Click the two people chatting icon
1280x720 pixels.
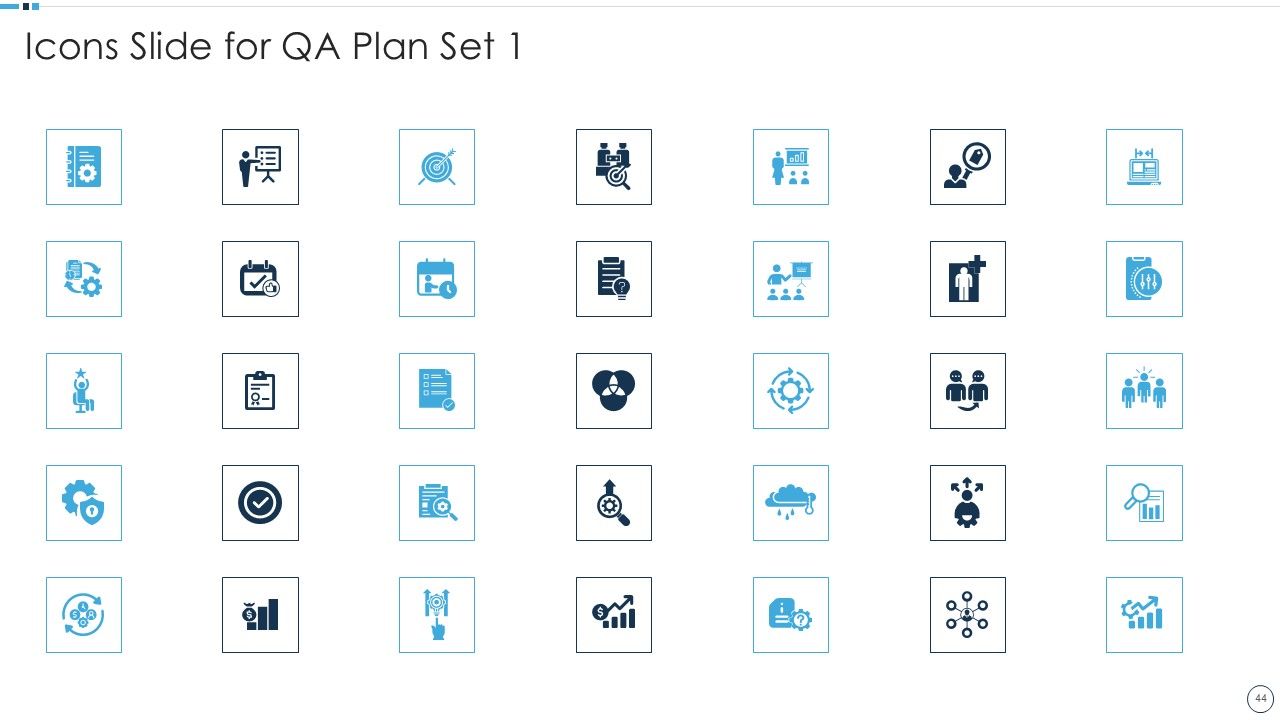(967, 391)
